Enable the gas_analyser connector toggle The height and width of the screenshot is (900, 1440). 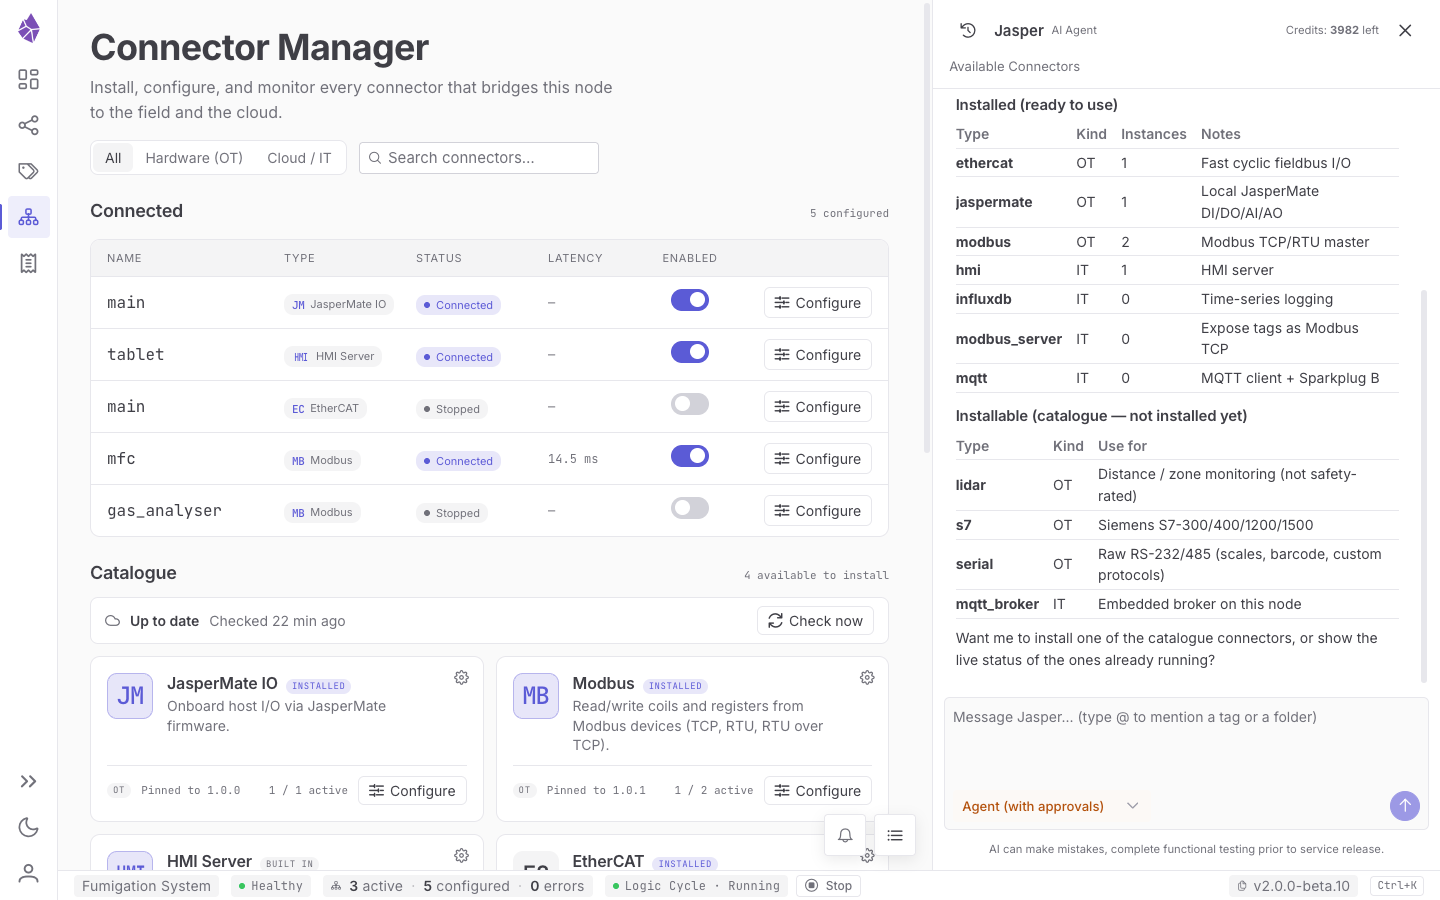tap(690, 508)
